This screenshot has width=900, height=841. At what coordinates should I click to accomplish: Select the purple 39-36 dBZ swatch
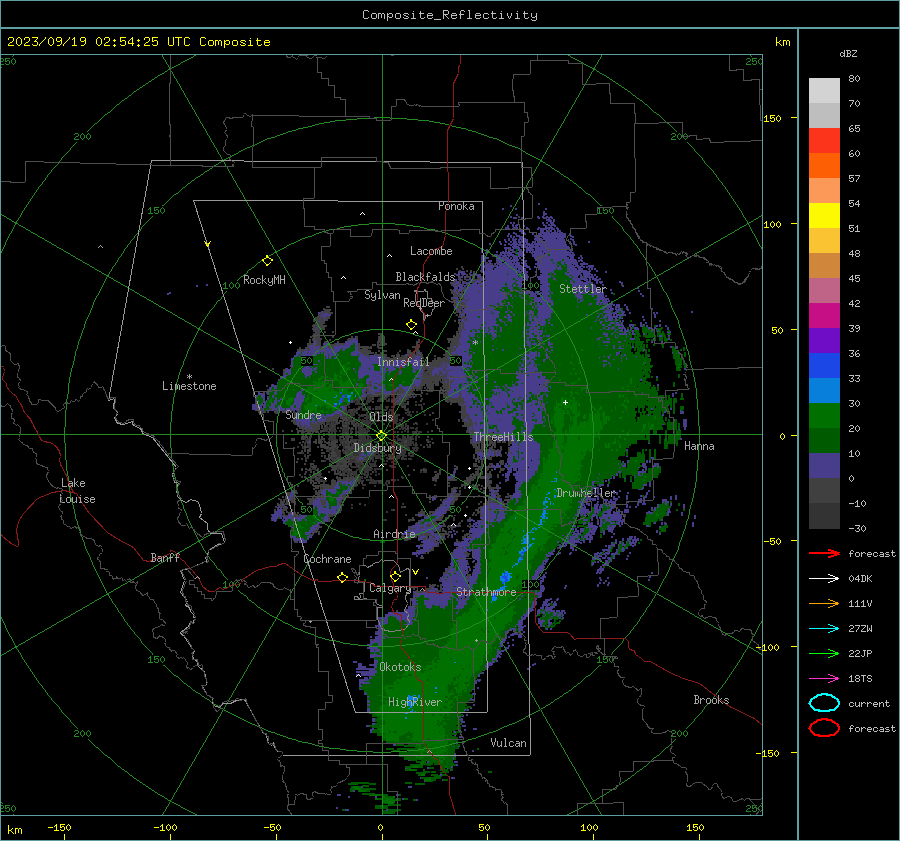tap(824, 341)
